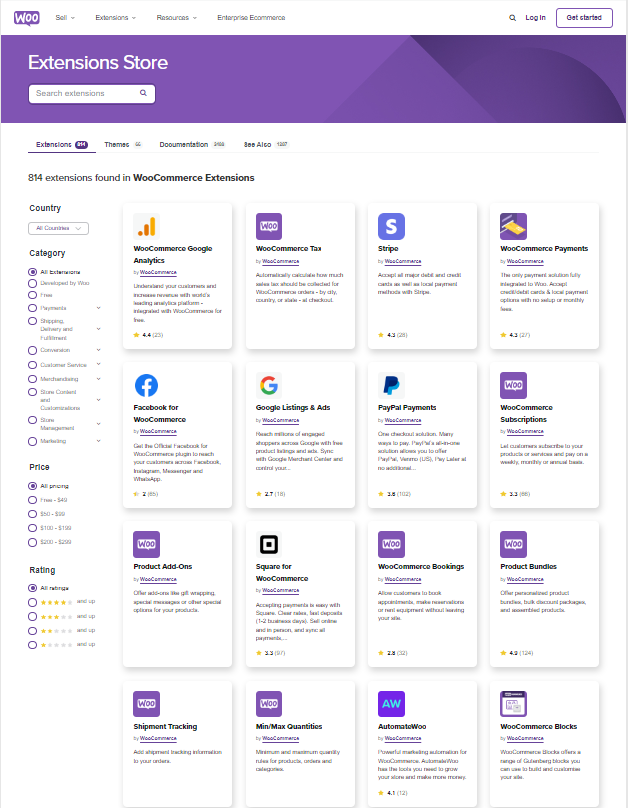
Task: Open the WooCommerce Bookings icon
Action: click(391, 544)
